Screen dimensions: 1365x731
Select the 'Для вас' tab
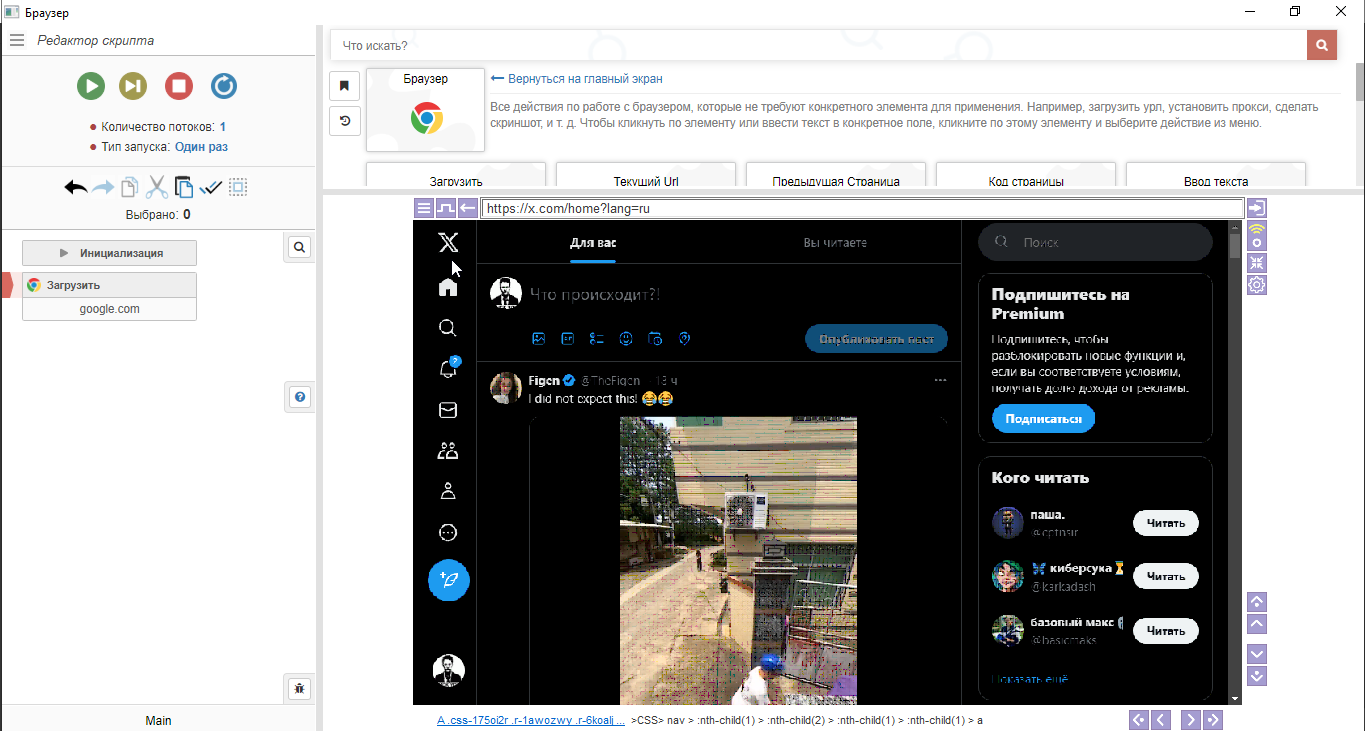click(x=592, y=243)
